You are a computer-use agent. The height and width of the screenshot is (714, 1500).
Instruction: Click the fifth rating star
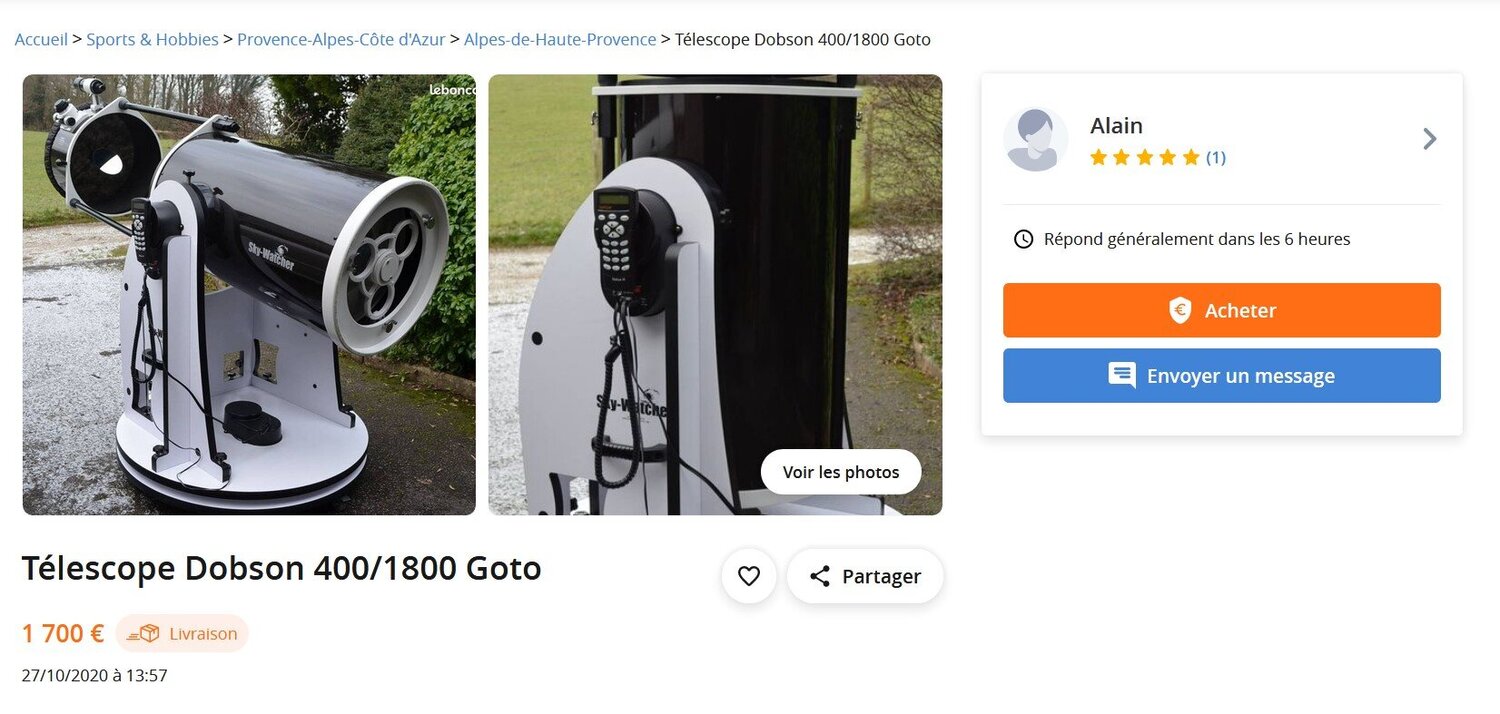[x=1191, y=156]
